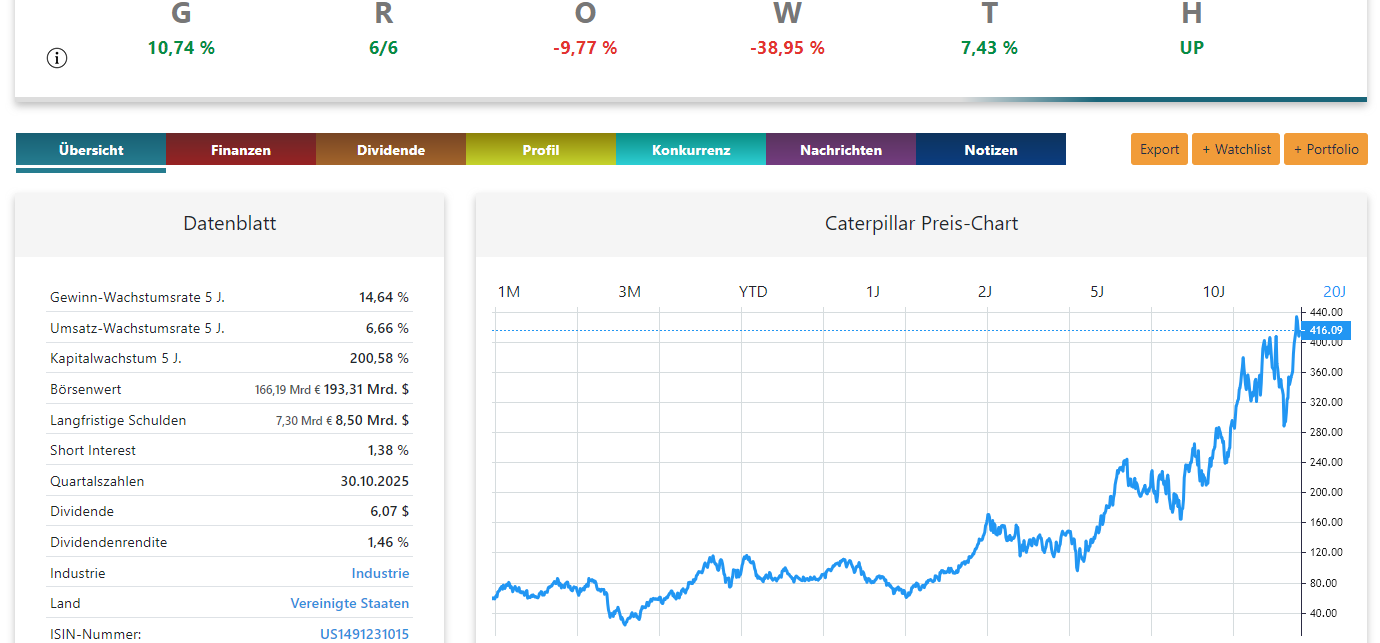Click the G score 10,74 %
This screenshot has width=1380, height=643.
coord(181,47)
